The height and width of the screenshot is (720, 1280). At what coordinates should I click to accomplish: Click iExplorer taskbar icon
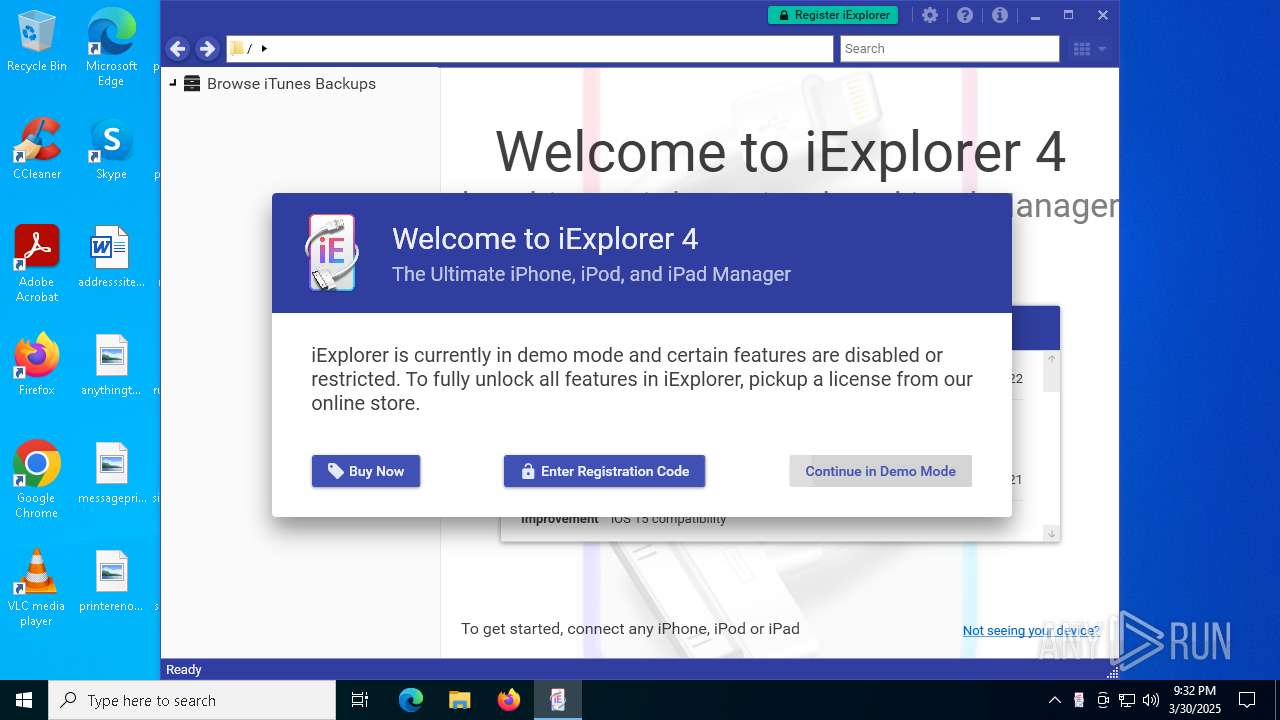pyautogui.click(x=558, y=700)
